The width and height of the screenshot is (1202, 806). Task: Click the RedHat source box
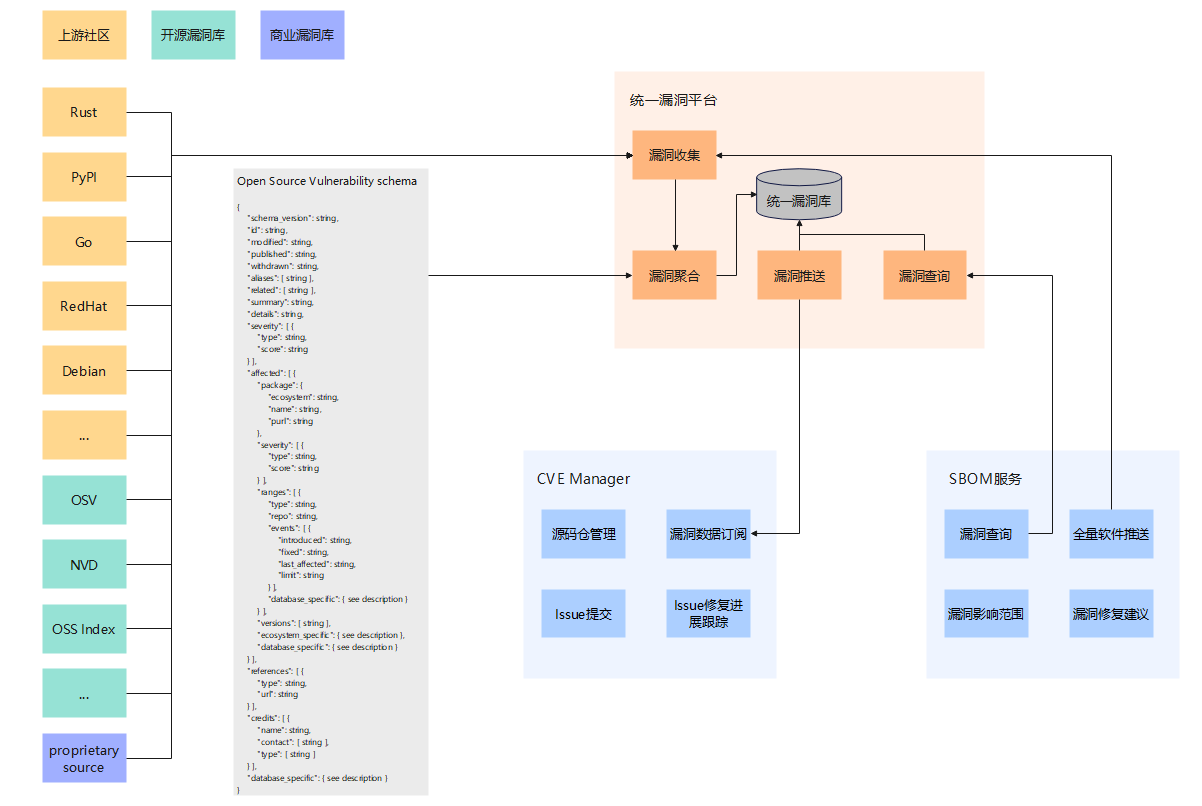84,306
